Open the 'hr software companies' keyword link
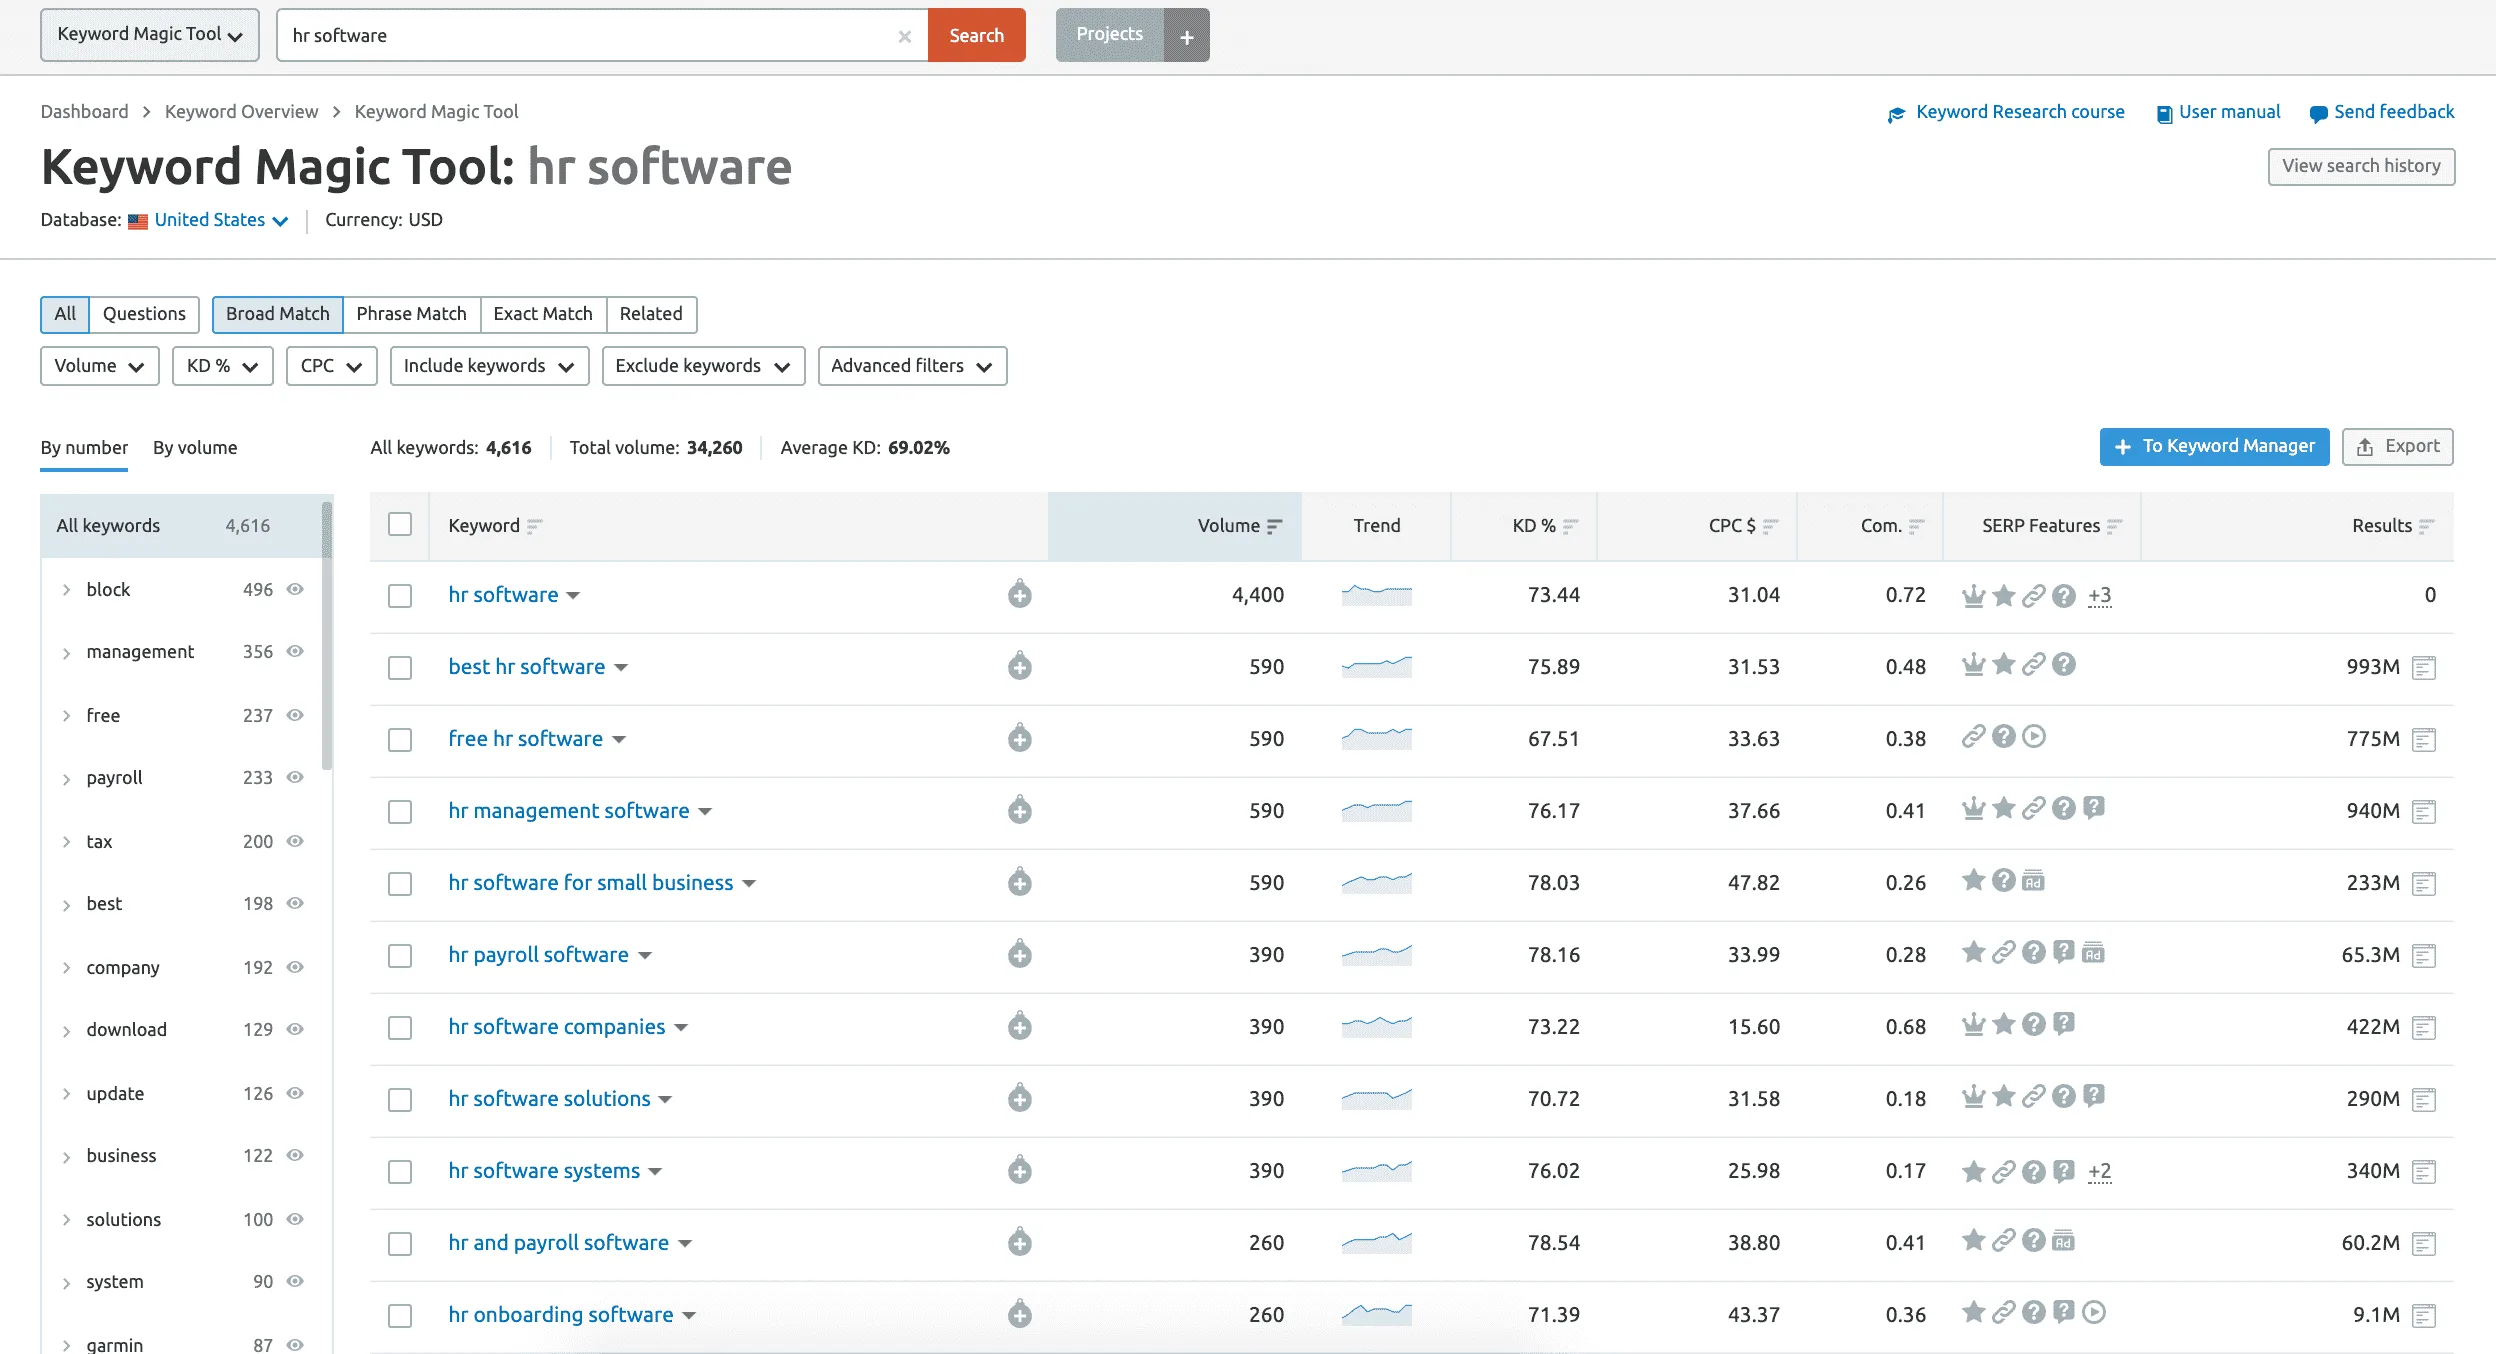 point(556,1027)
